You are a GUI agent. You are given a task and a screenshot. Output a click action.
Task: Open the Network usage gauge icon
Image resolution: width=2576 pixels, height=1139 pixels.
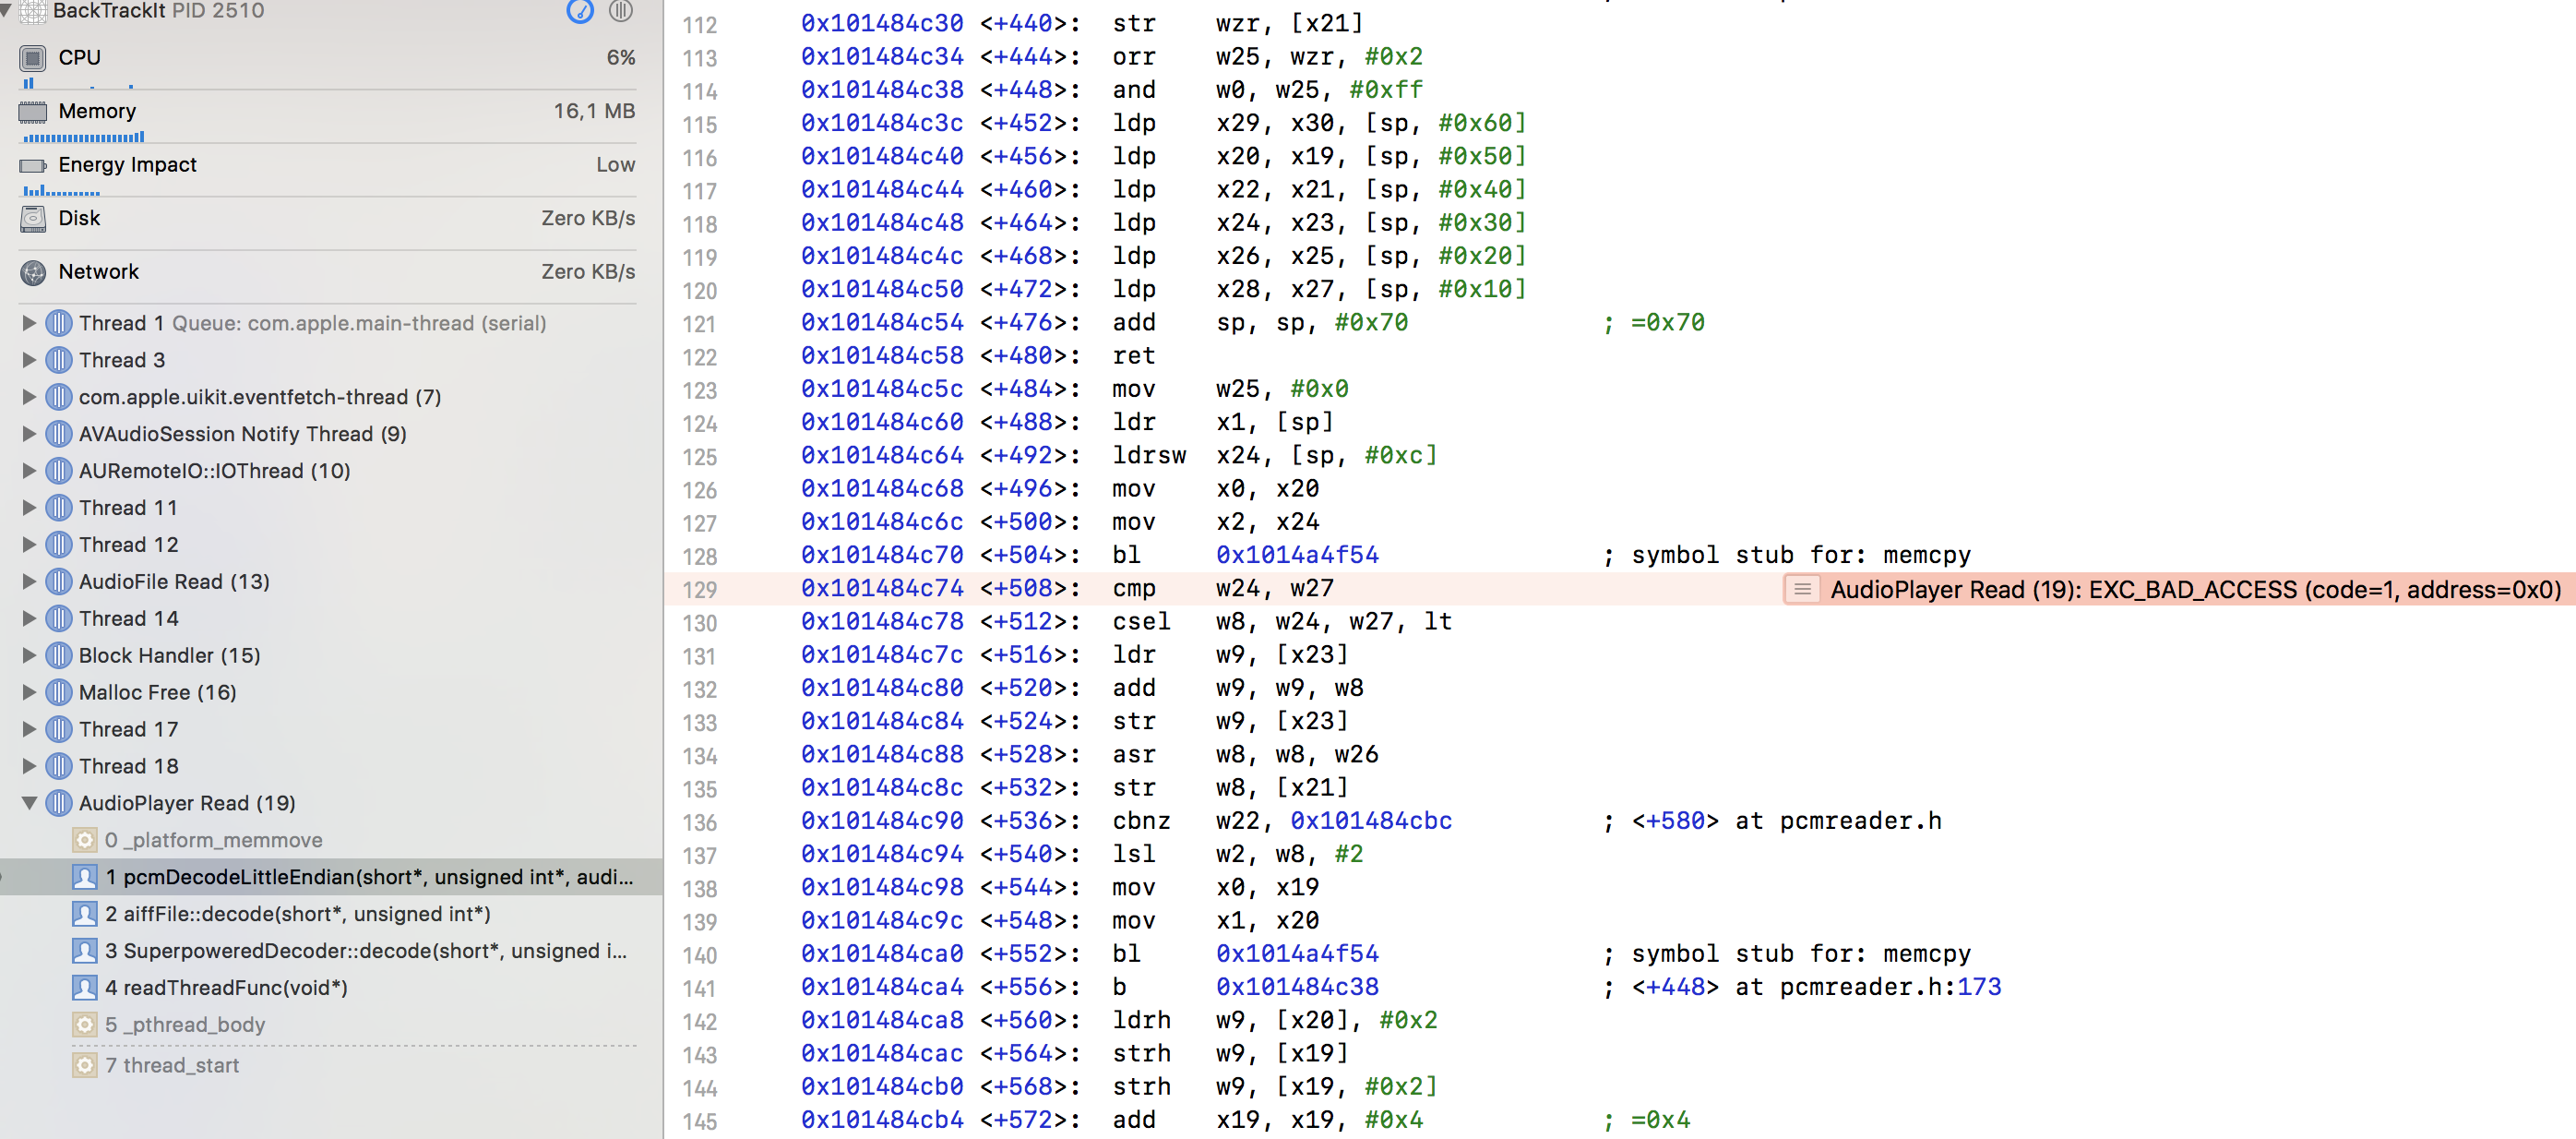(x=35, y=272)
